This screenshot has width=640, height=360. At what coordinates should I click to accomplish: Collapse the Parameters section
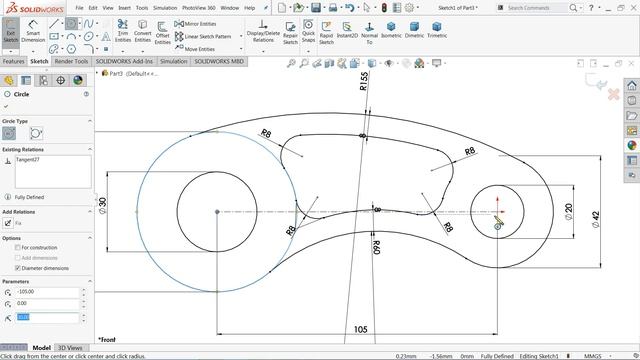tap(90, 282)
